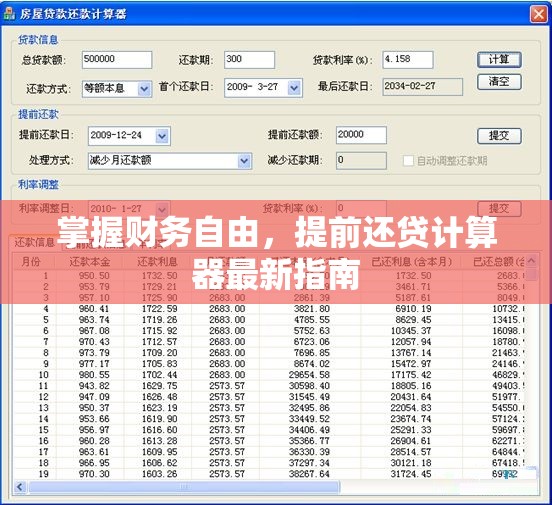Select the cell 1609.95 in row 17
The height and width of the screenshot is (505, 552).
tap(159, 452)
